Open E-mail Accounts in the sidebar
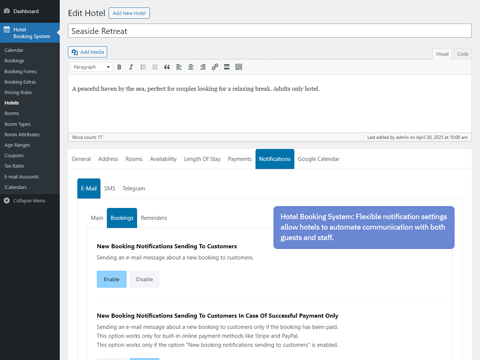The width and height of the screenshot is (480, 360). (x=22, y=177)
